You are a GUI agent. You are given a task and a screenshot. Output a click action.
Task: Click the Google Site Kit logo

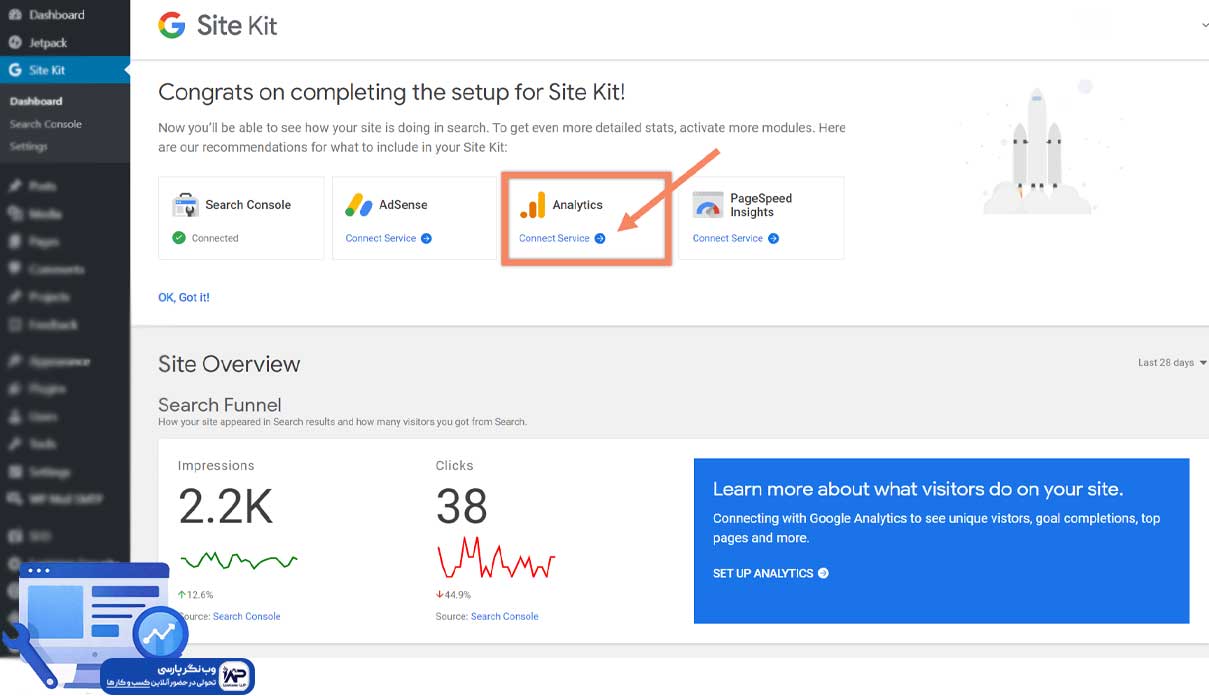172,25
